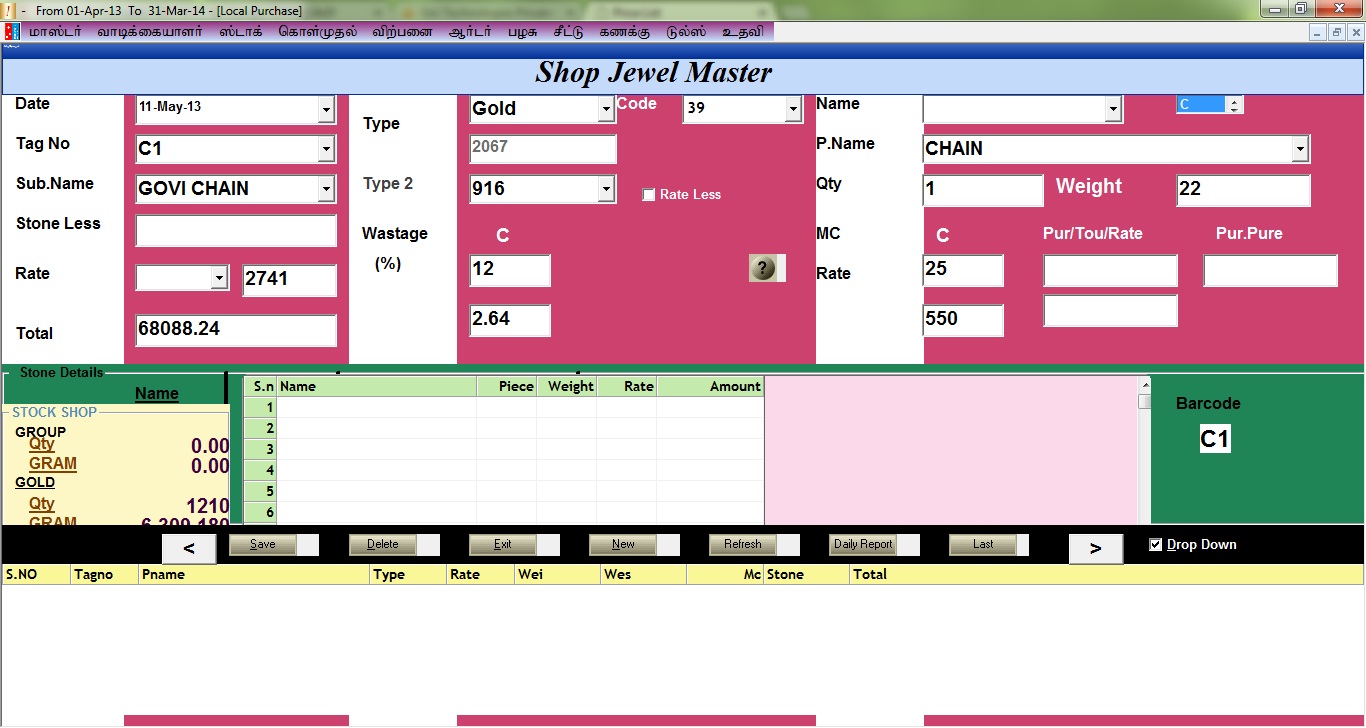Open the Date dropdown
The width and height of the screenshot is (1366, 728).
[326, 109]
